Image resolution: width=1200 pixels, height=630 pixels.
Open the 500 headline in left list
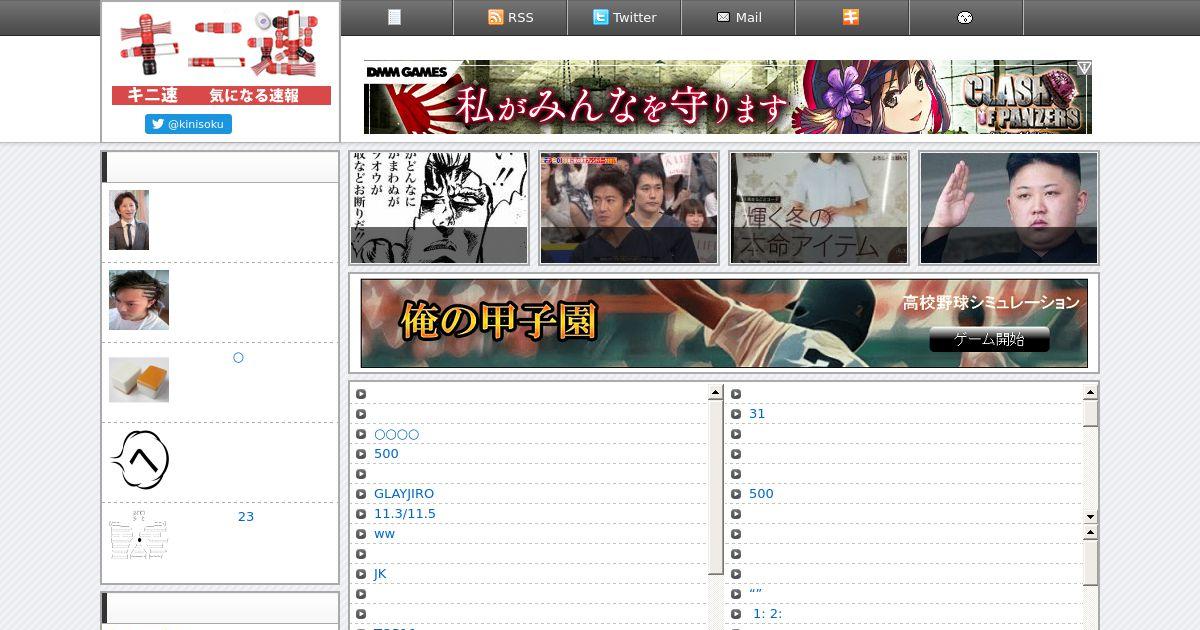click(386, 454)
